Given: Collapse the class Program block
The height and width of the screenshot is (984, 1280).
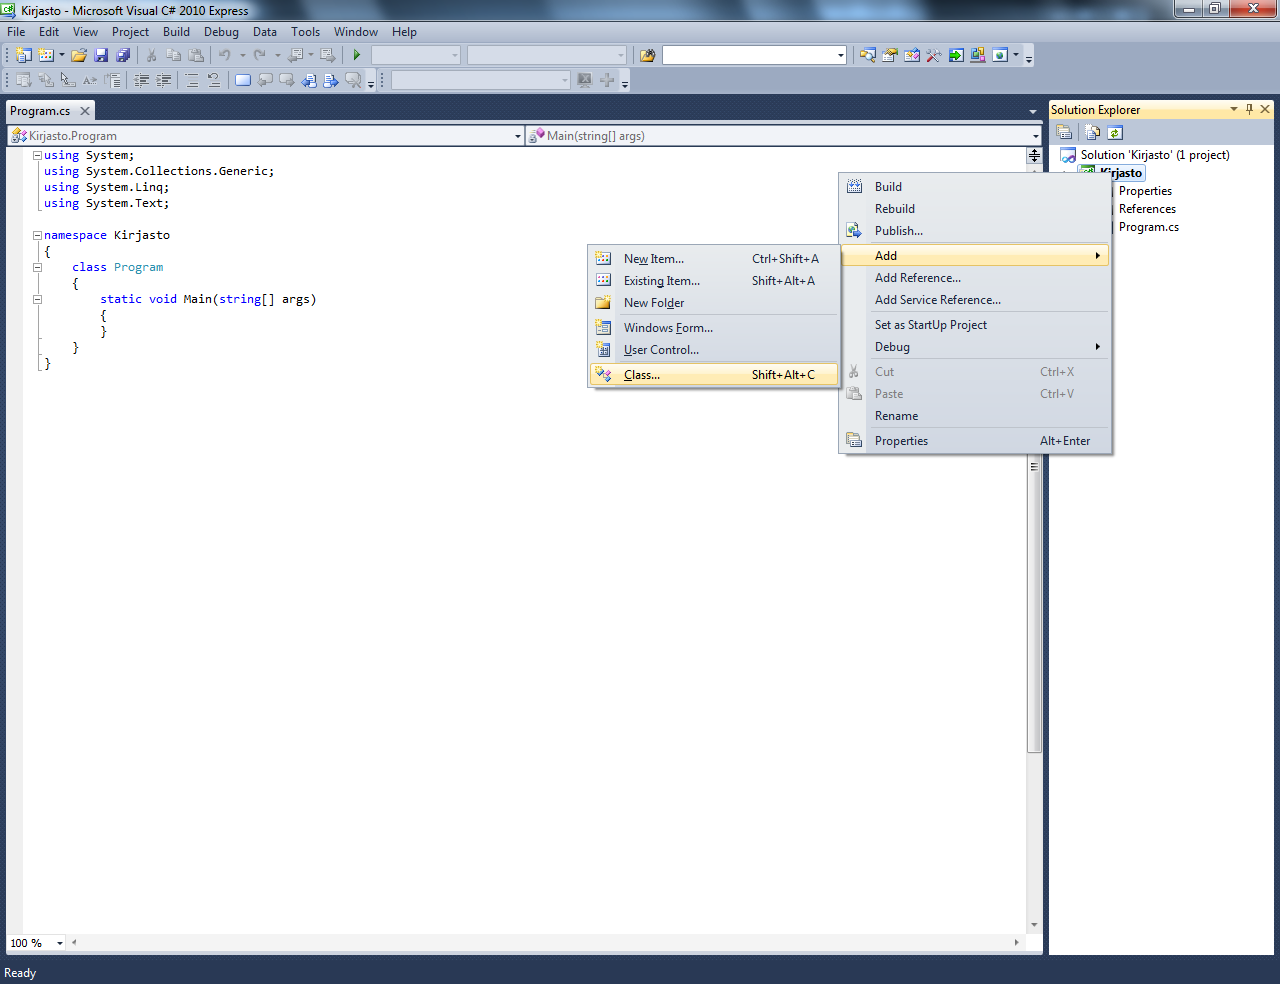Looking at the screenshot, I should (x=37, y=267).
